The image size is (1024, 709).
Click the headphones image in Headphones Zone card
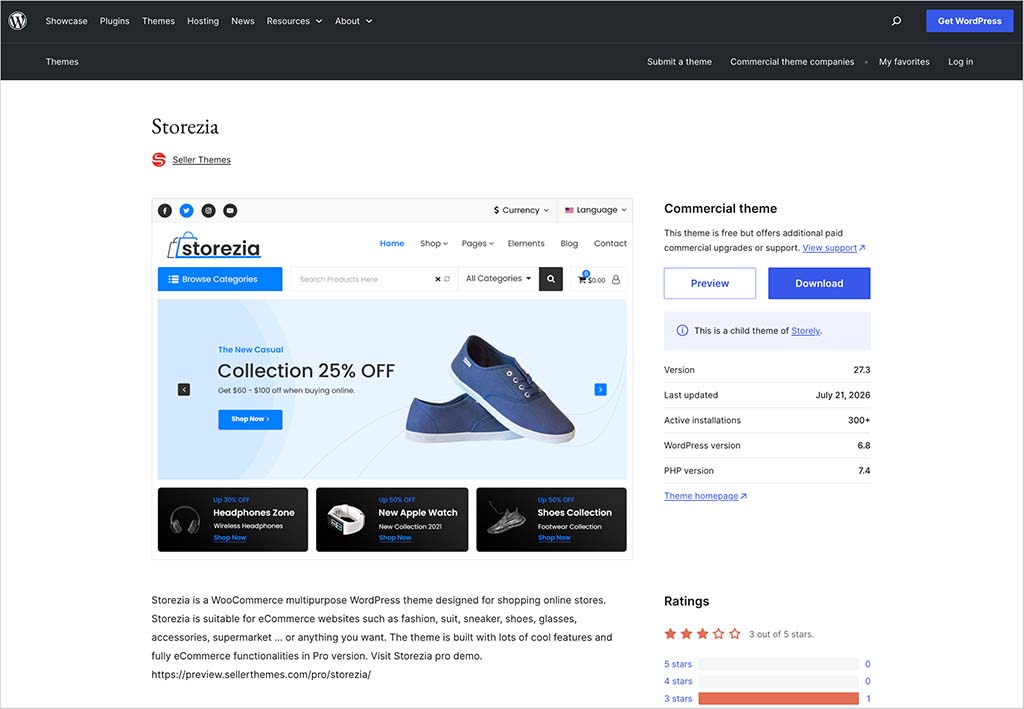click(185, 520)
